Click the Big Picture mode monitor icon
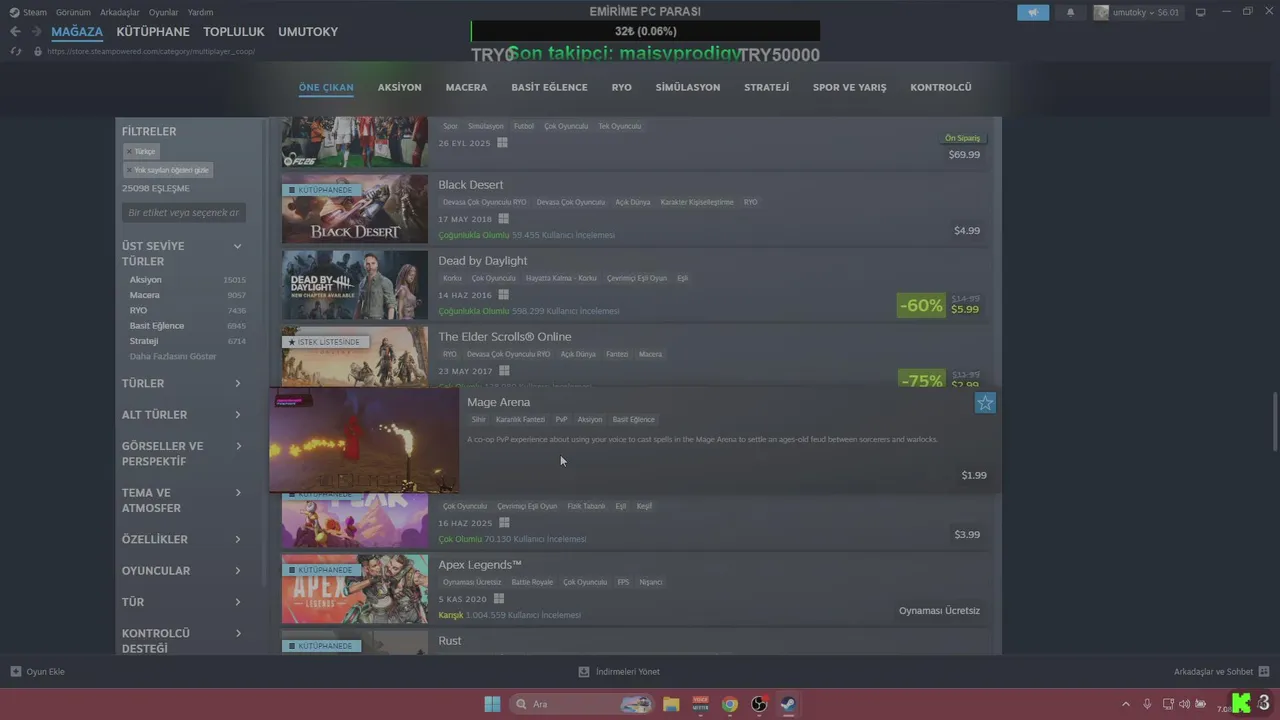1280x720 pixels. tap(1201, 12)
